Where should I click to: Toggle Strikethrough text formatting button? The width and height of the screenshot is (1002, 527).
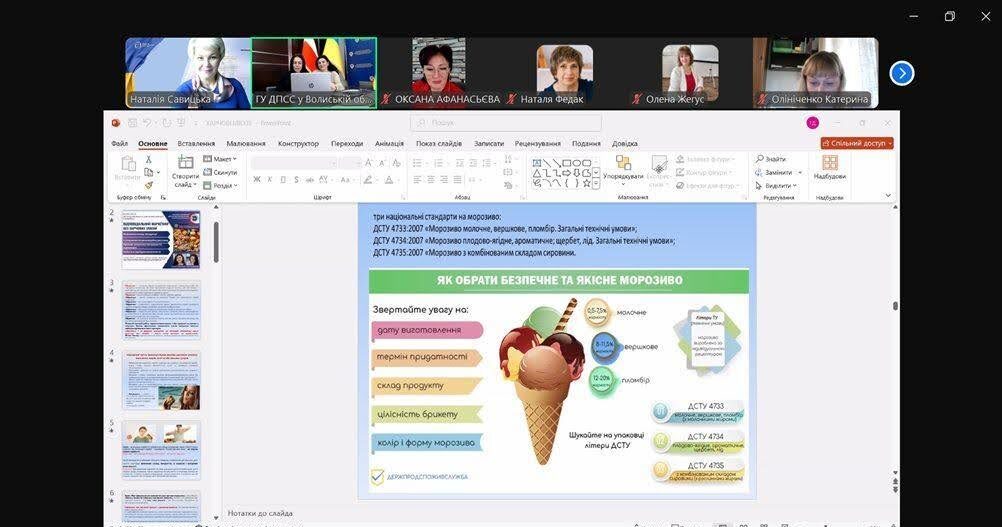(297, 180)
